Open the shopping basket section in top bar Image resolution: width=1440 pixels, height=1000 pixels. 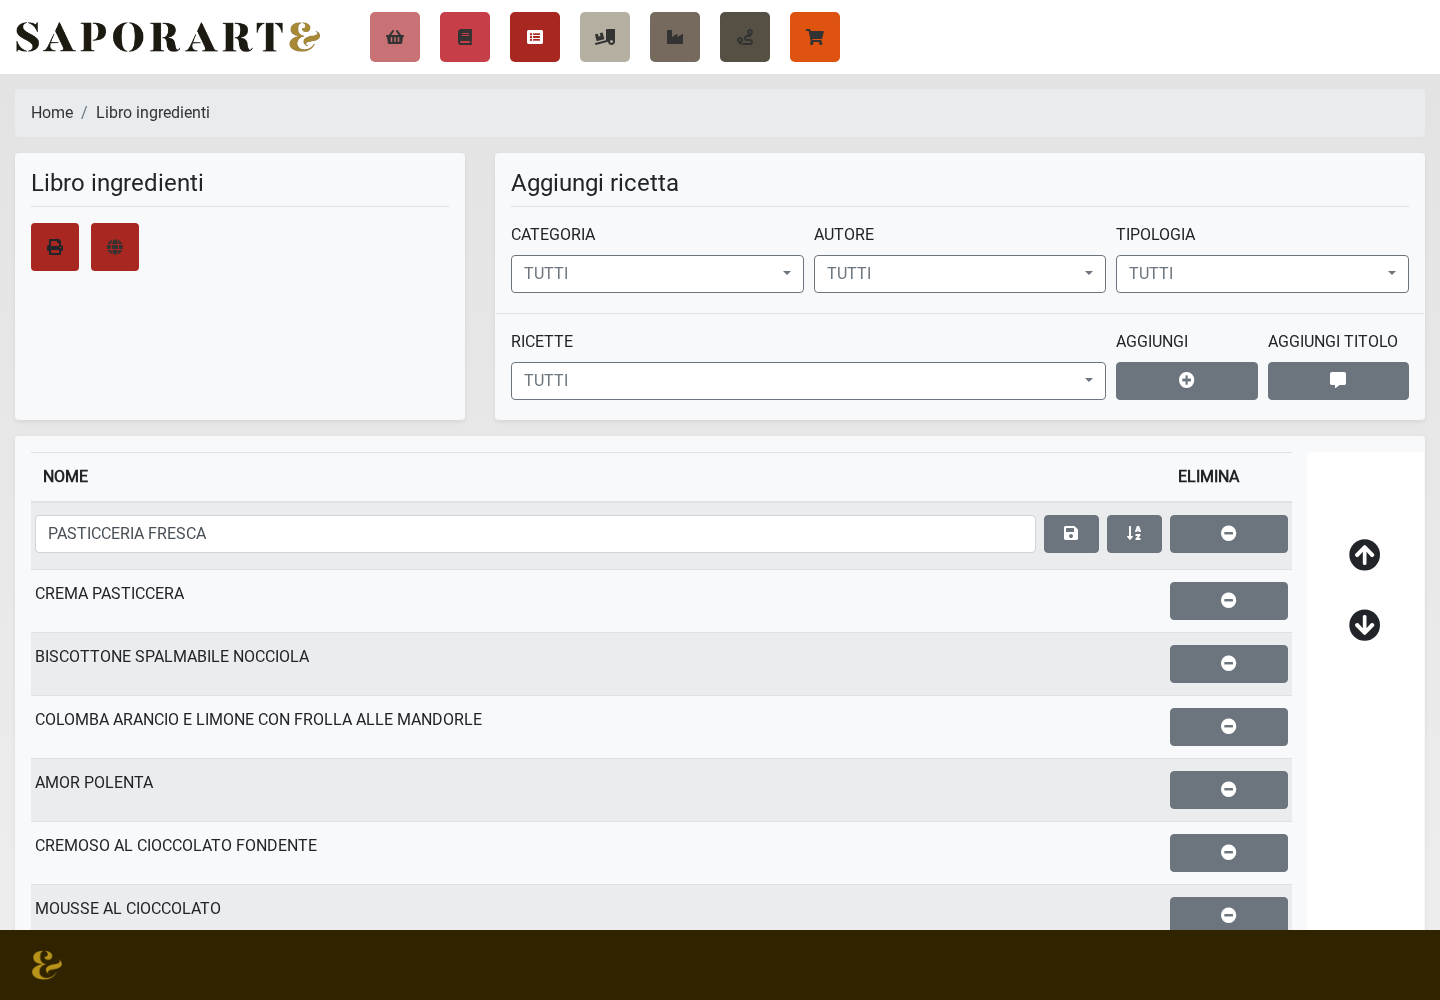pos(395,37)
